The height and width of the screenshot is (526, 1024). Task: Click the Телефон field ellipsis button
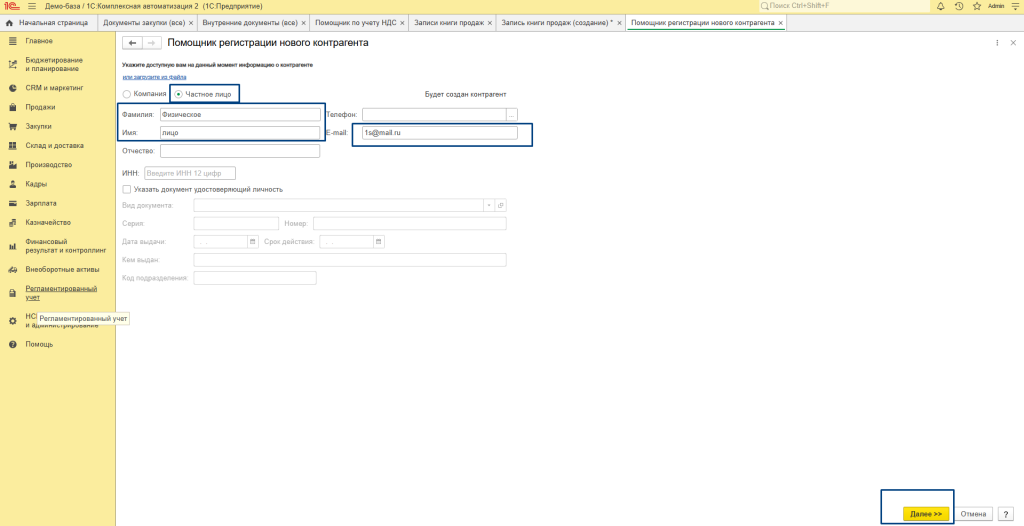coord(512,114)
